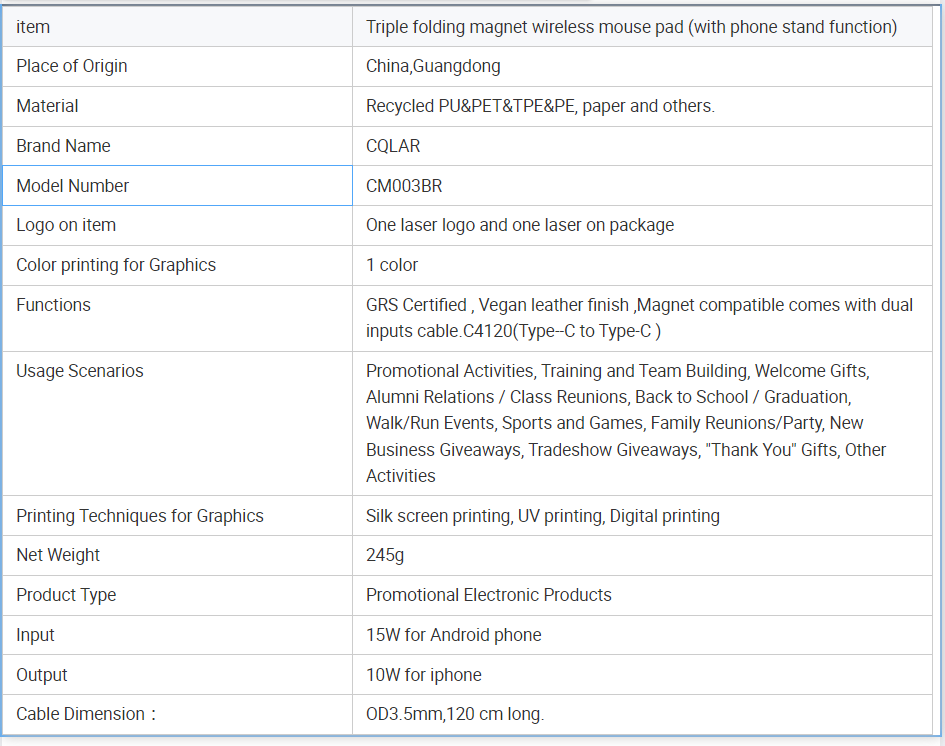Click the Logo on item label

coord(66,225)
